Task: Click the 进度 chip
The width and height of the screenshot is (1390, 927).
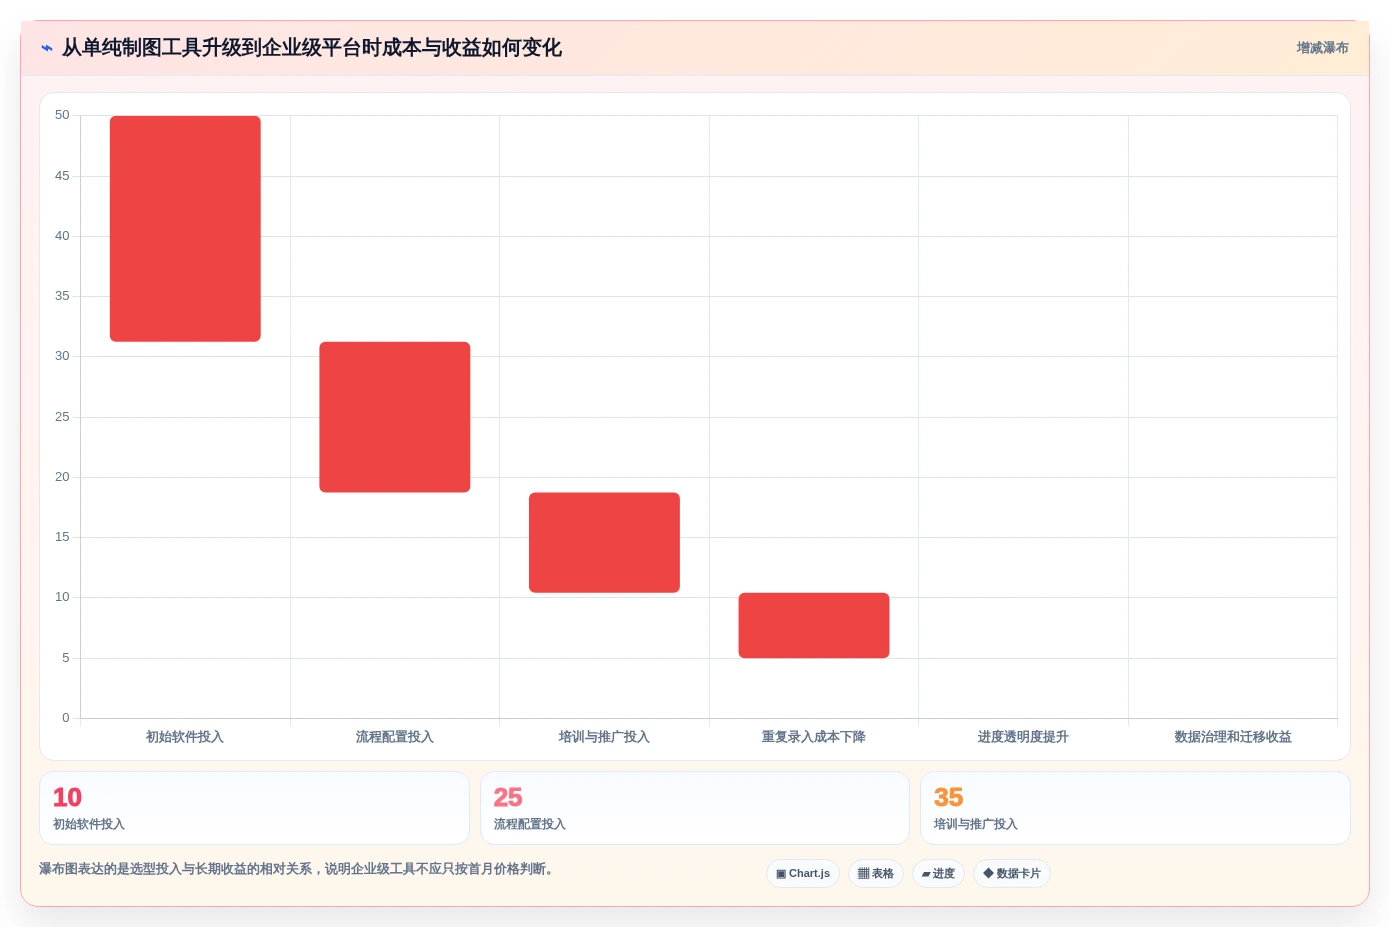Action: pyautogui.click(x=938, y=873)
